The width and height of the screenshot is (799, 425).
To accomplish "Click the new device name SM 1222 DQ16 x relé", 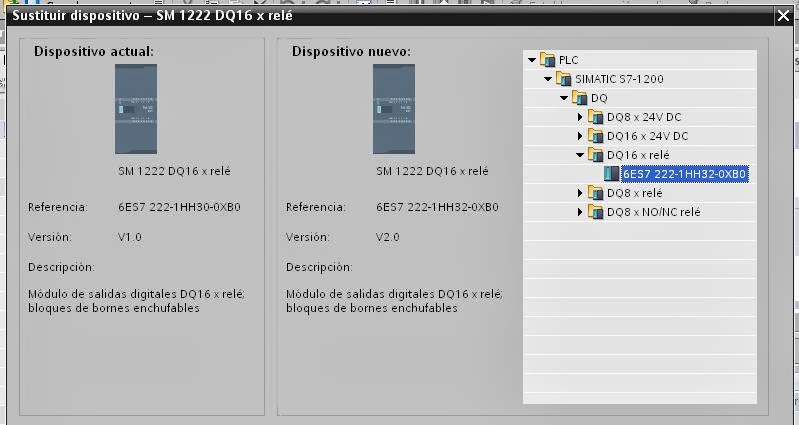I will 432,171.
